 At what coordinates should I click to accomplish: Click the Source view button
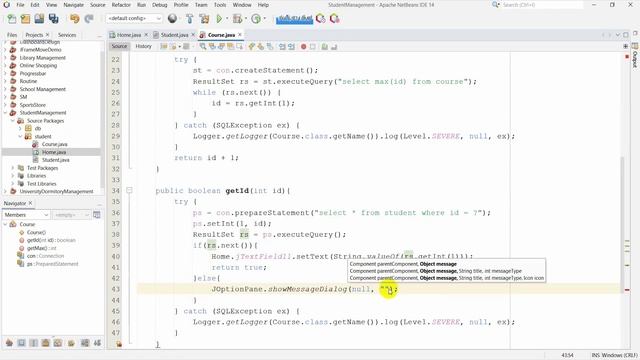coord(120,47)
